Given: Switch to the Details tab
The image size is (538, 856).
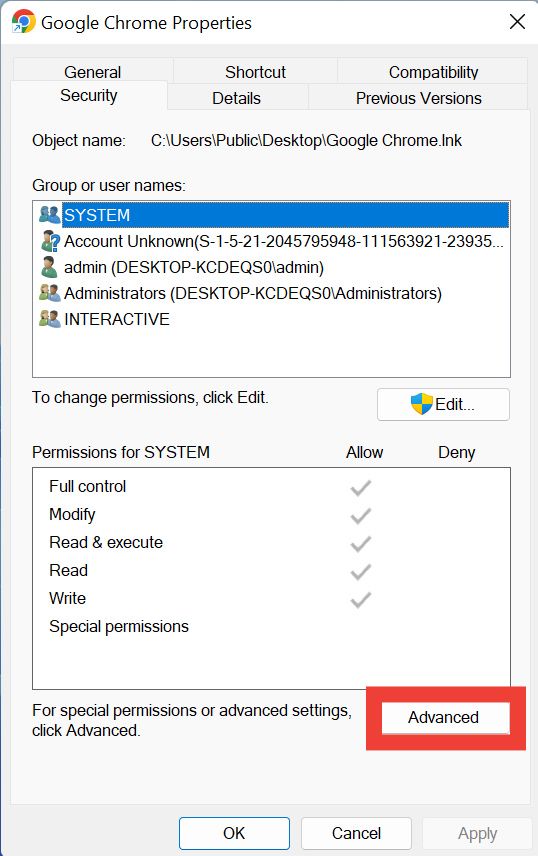Looking at the screenshot, I should (237, 98).
